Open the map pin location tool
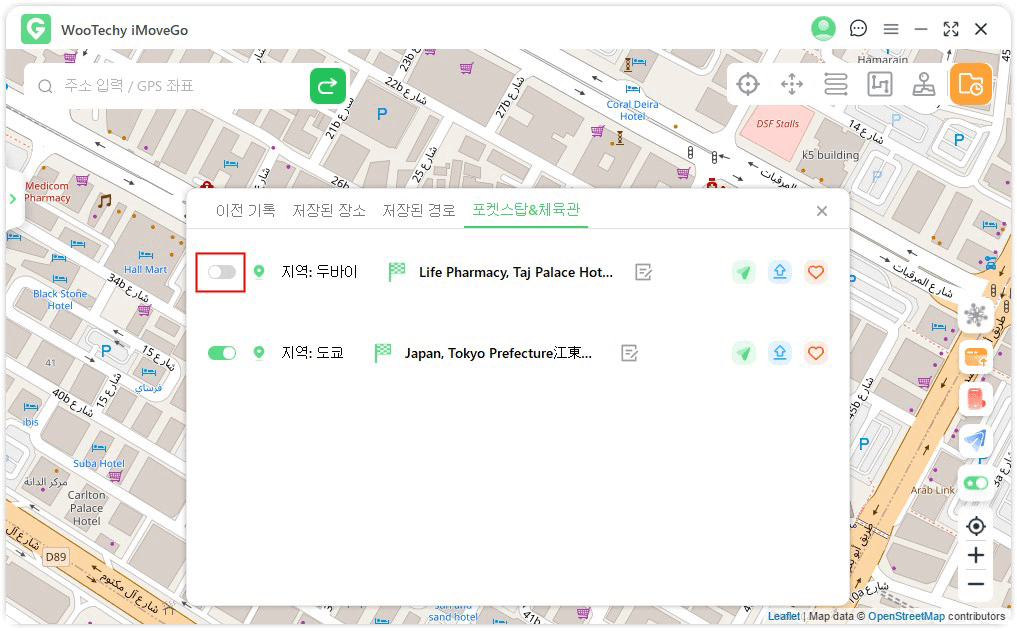 [924, 85]
